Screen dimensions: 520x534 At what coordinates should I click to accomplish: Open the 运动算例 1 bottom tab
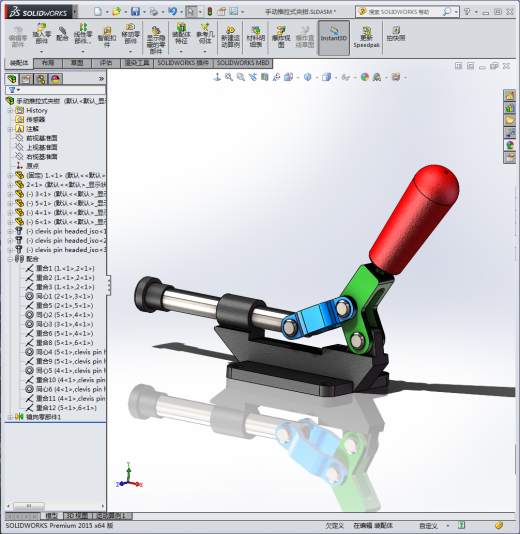[x=111, y=516]
